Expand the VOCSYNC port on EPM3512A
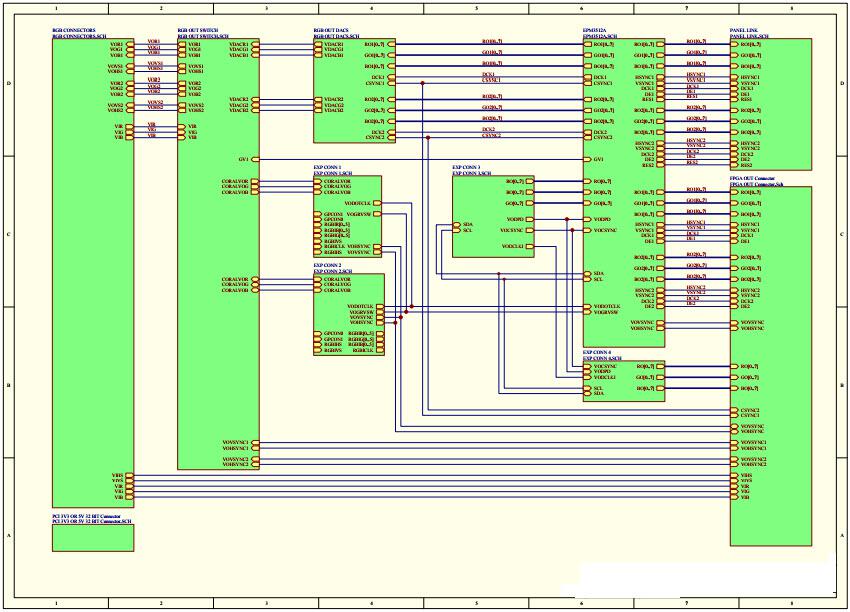 pyautogui.click(x=587, y=229)
